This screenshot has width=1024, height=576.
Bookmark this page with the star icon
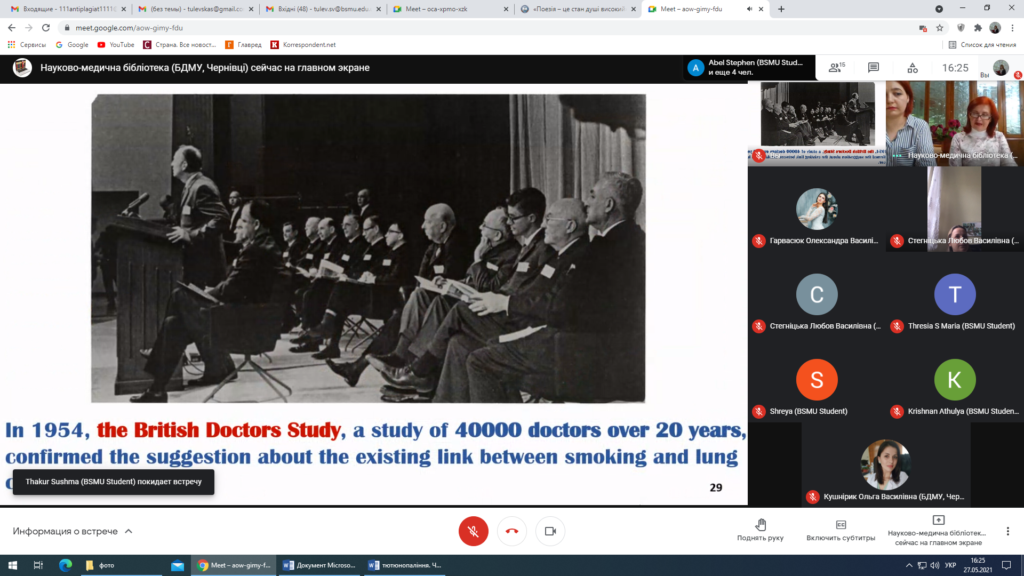(941, 28)
